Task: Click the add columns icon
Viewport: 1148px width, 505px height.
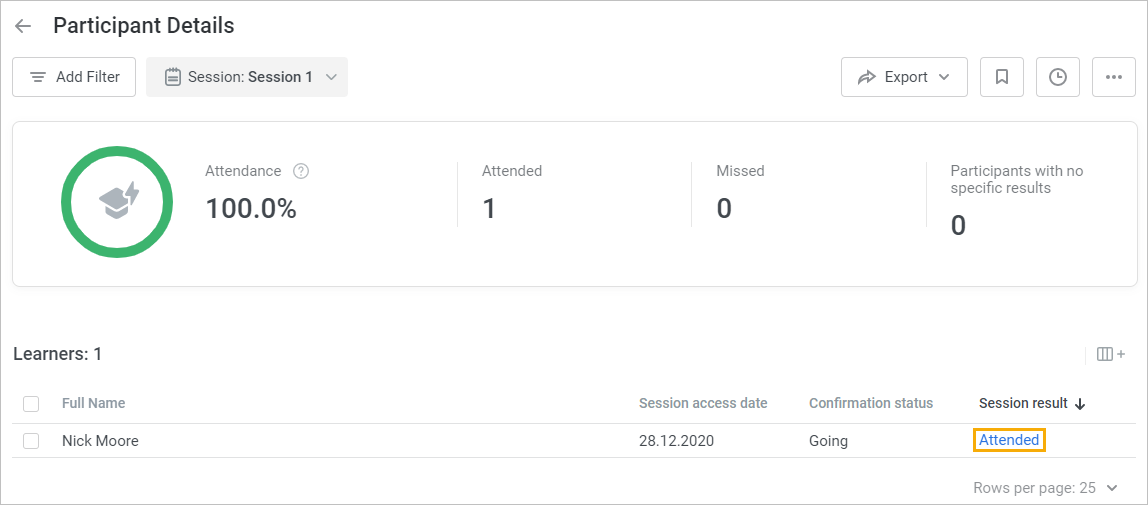Action: 1110,354
